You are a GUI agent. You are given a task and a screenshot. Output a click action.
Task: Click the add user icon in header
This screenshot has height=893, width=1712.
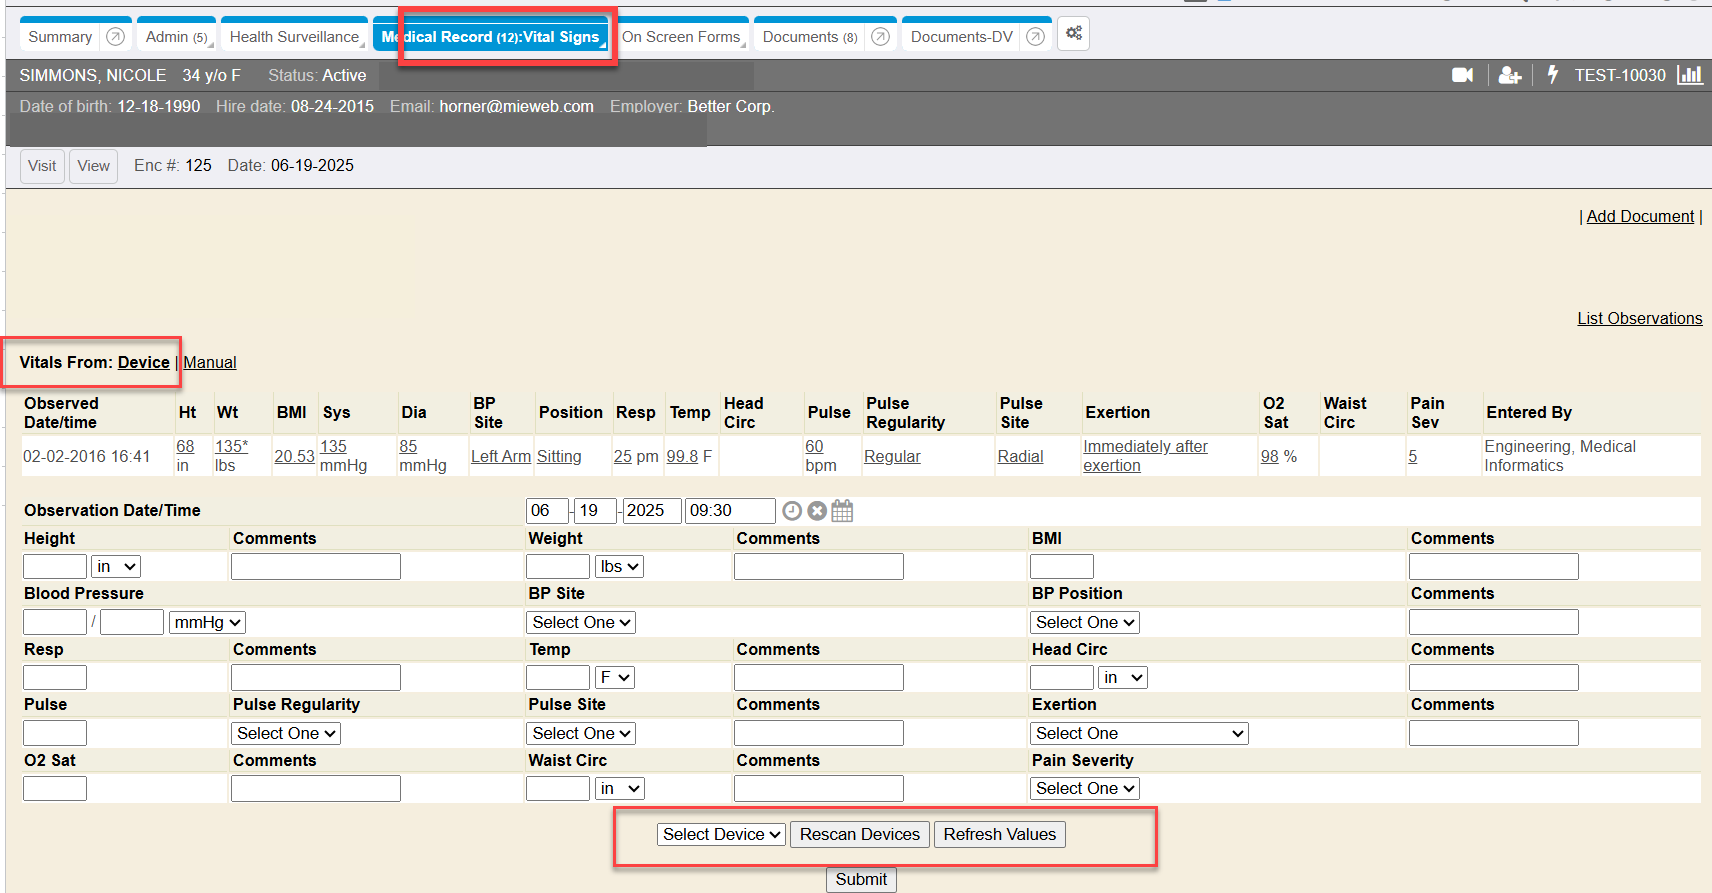pos(1509,75)
